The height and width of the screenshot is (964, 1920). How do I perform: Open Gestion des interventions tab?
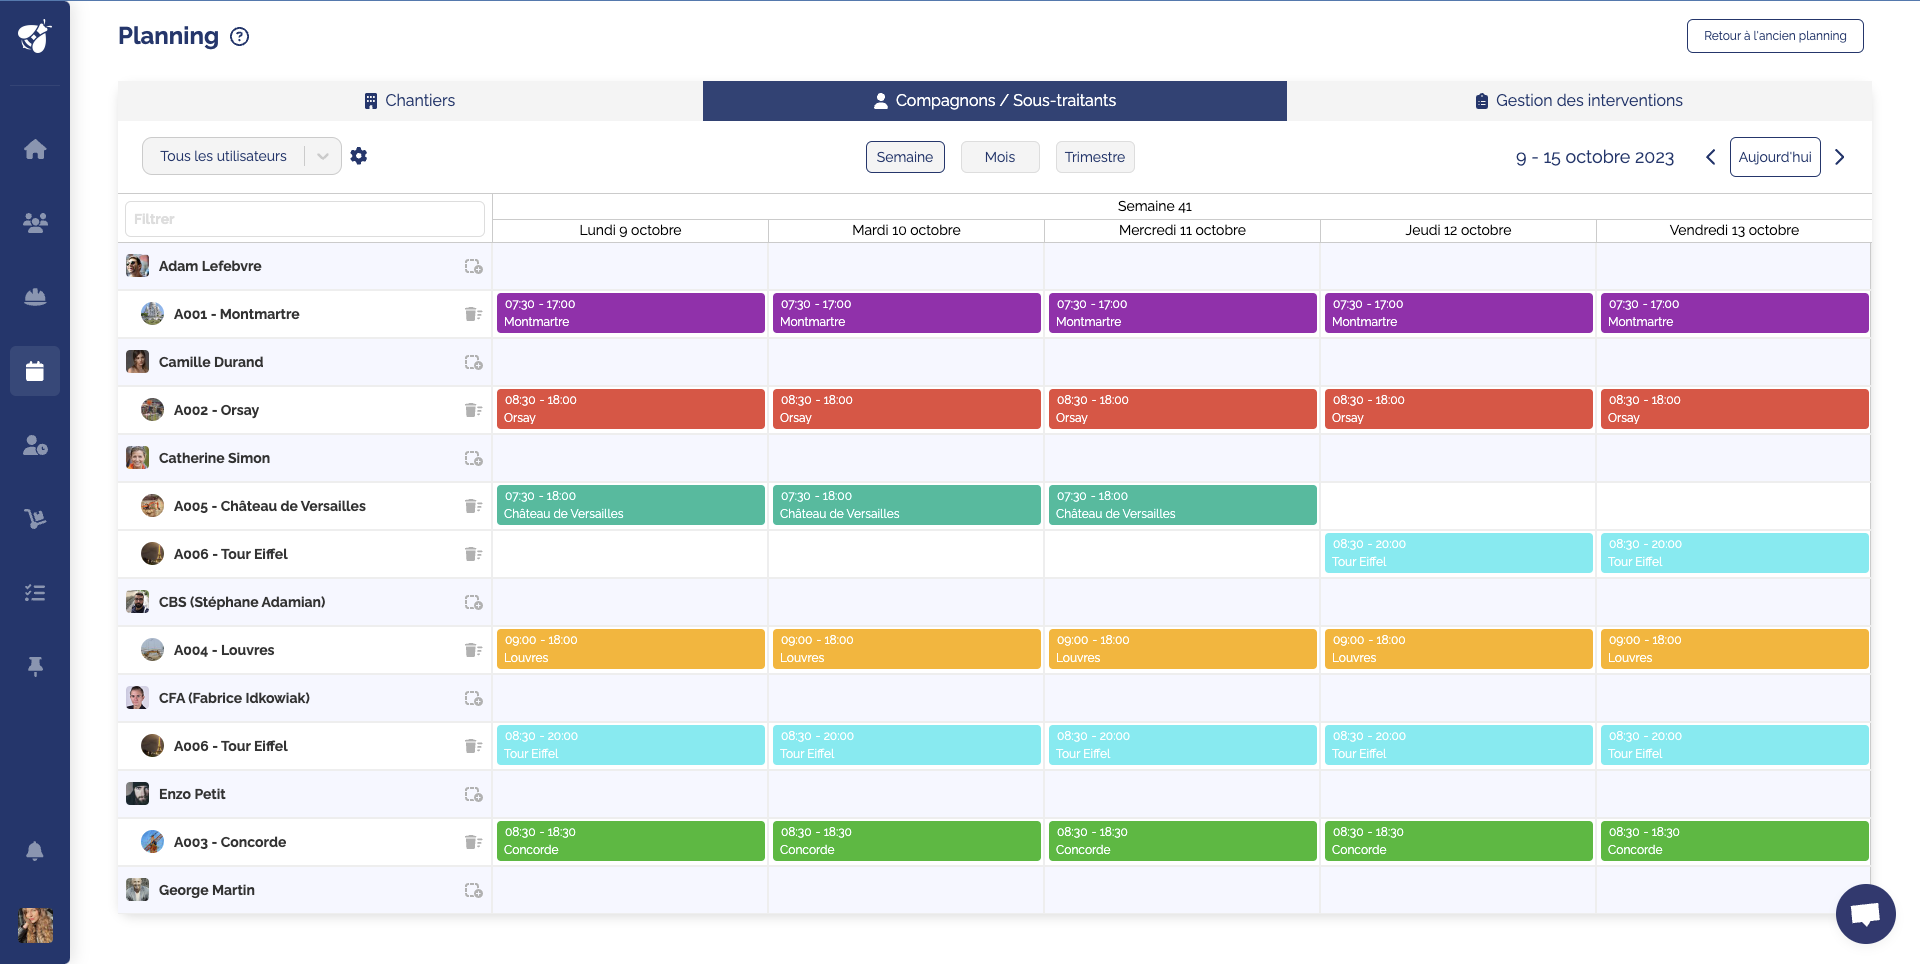coord(1579,101)
